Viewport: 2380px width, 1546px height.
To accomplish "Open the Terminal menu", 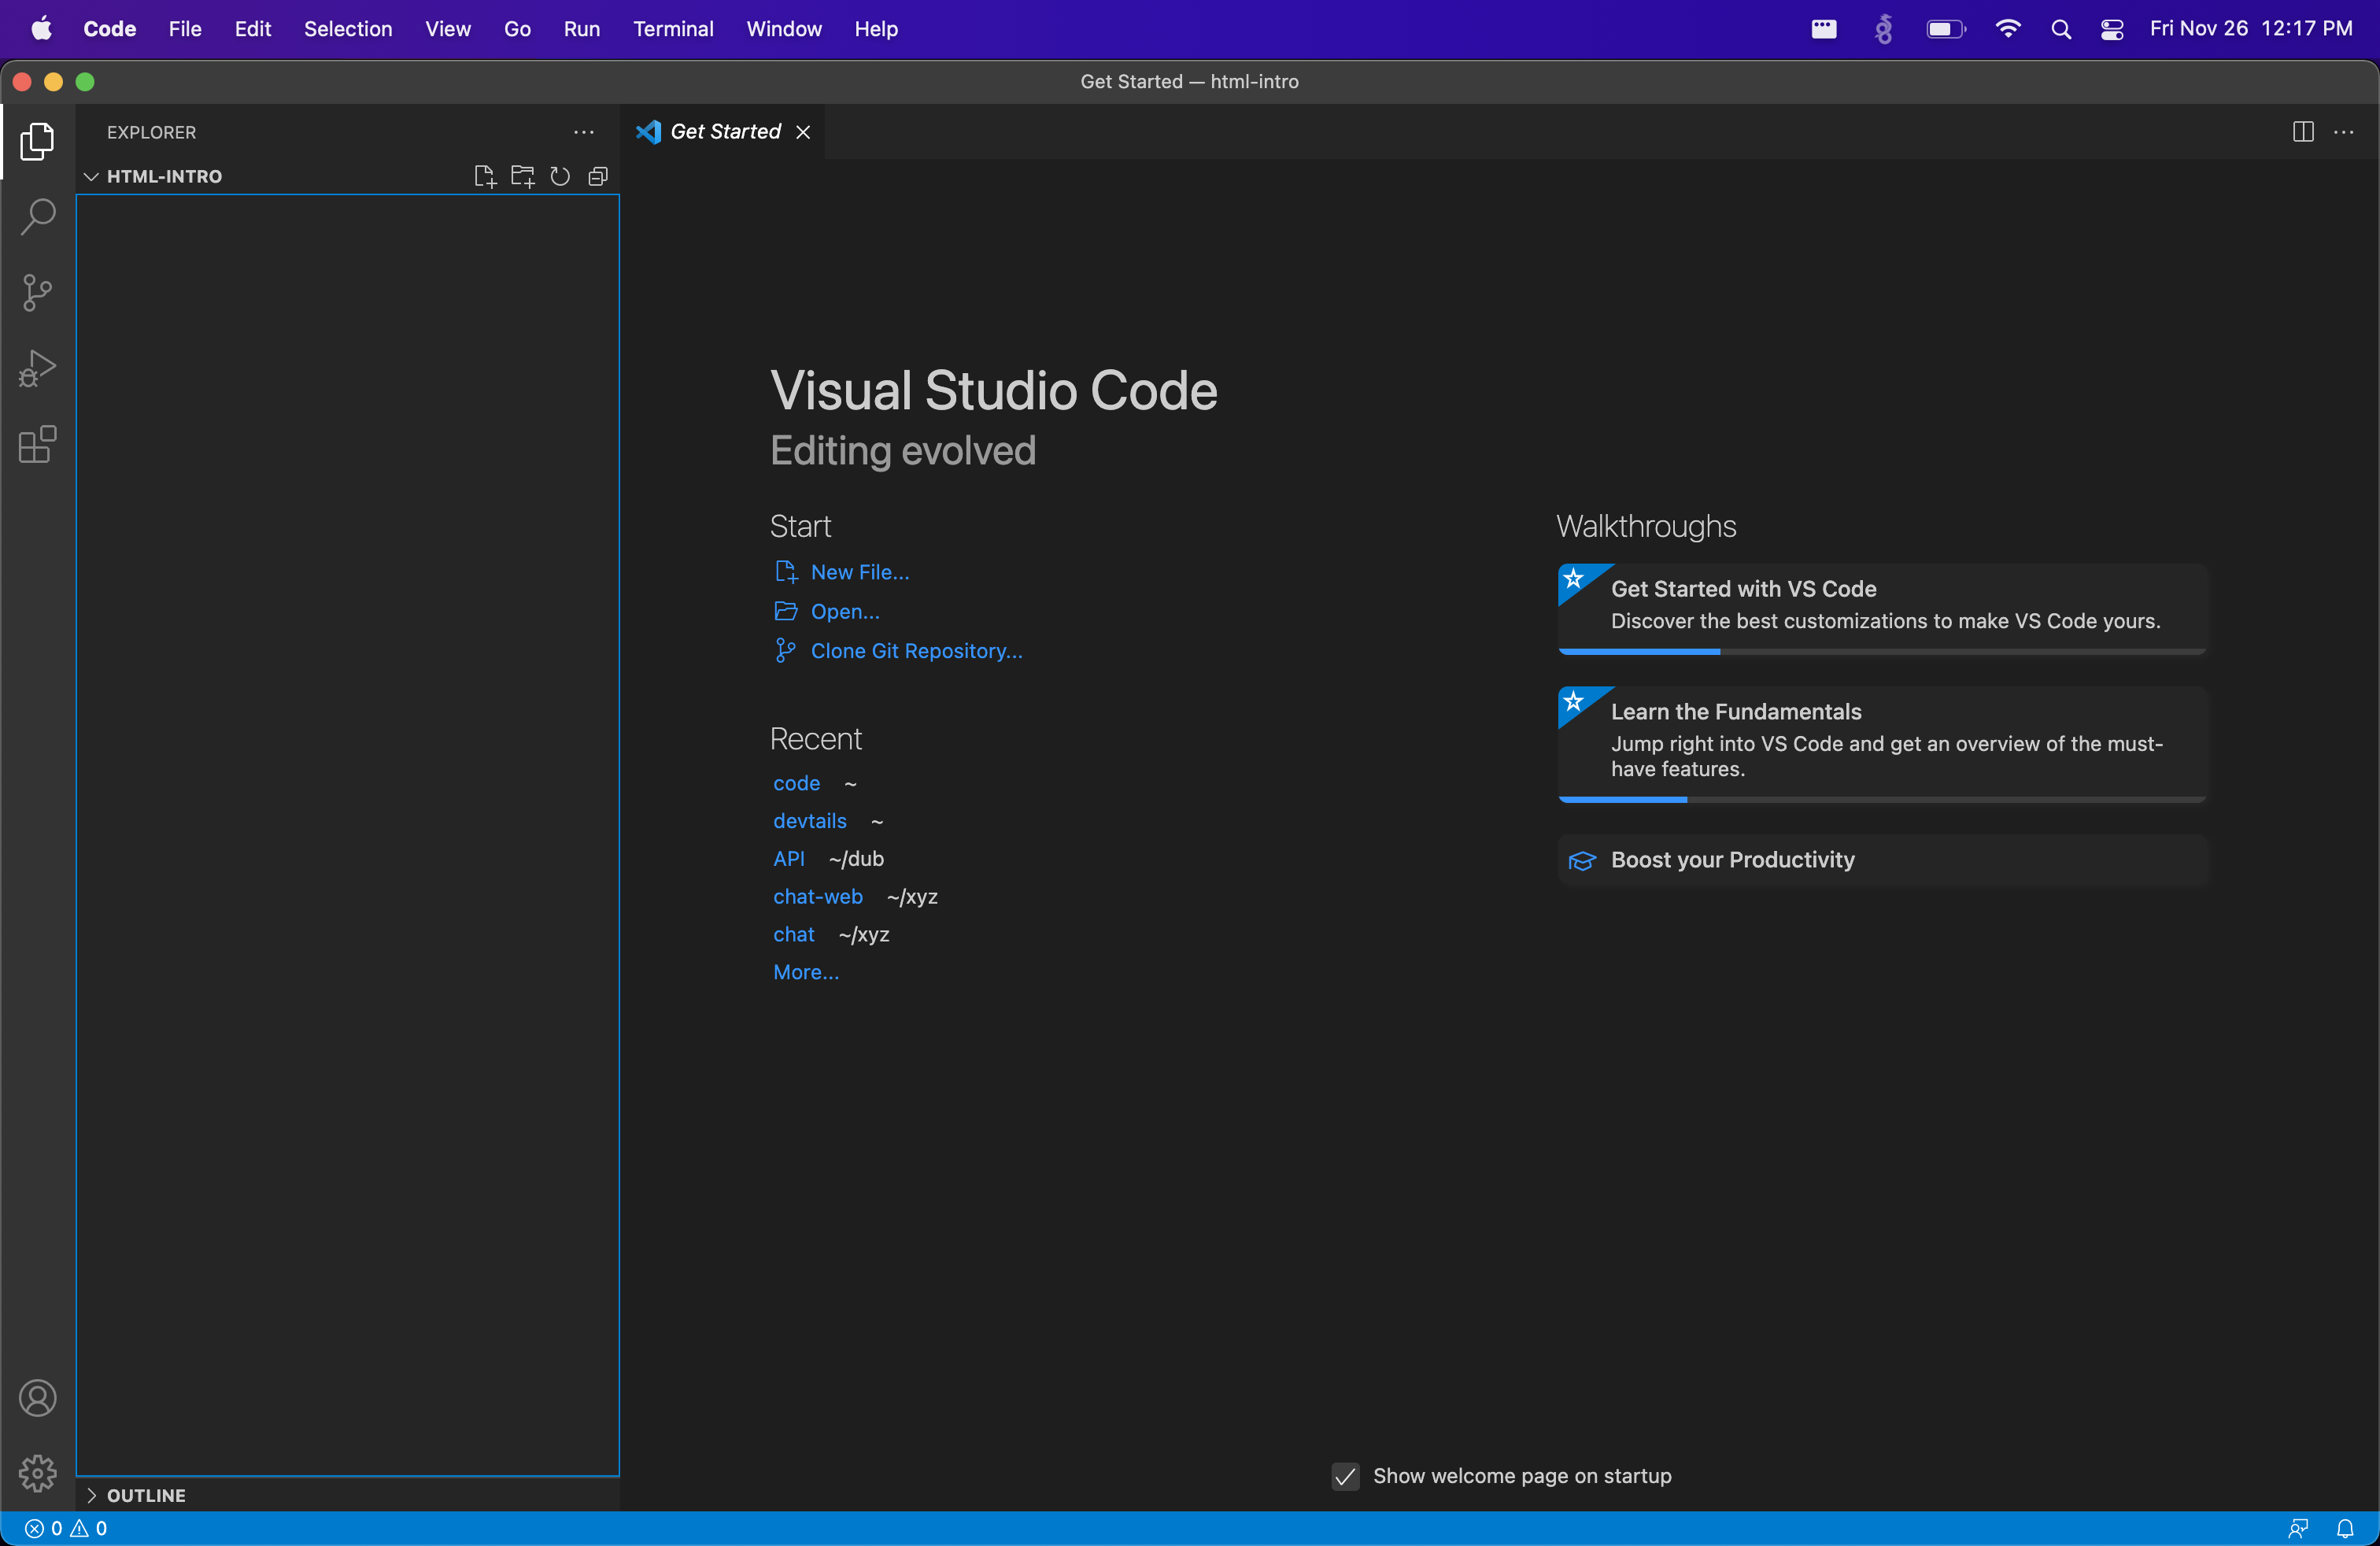I will pos(673,29).
